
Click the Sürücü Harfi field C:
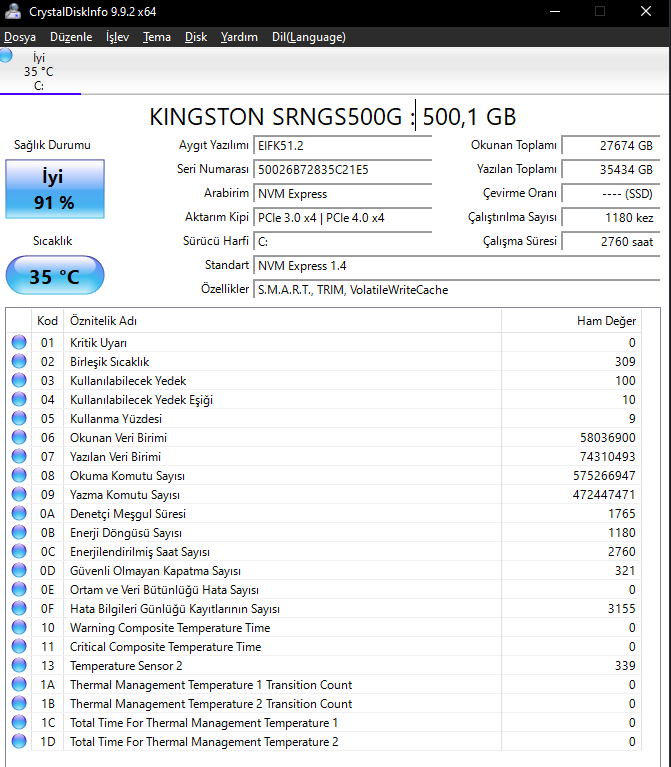tap(342, 242)
